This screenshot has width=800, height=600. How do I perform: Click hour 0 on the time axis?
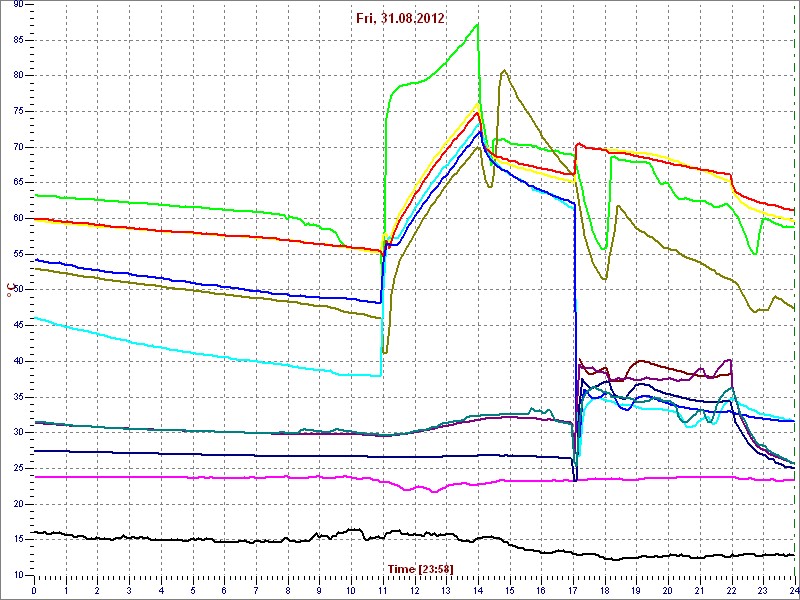(x=34, y=590)
